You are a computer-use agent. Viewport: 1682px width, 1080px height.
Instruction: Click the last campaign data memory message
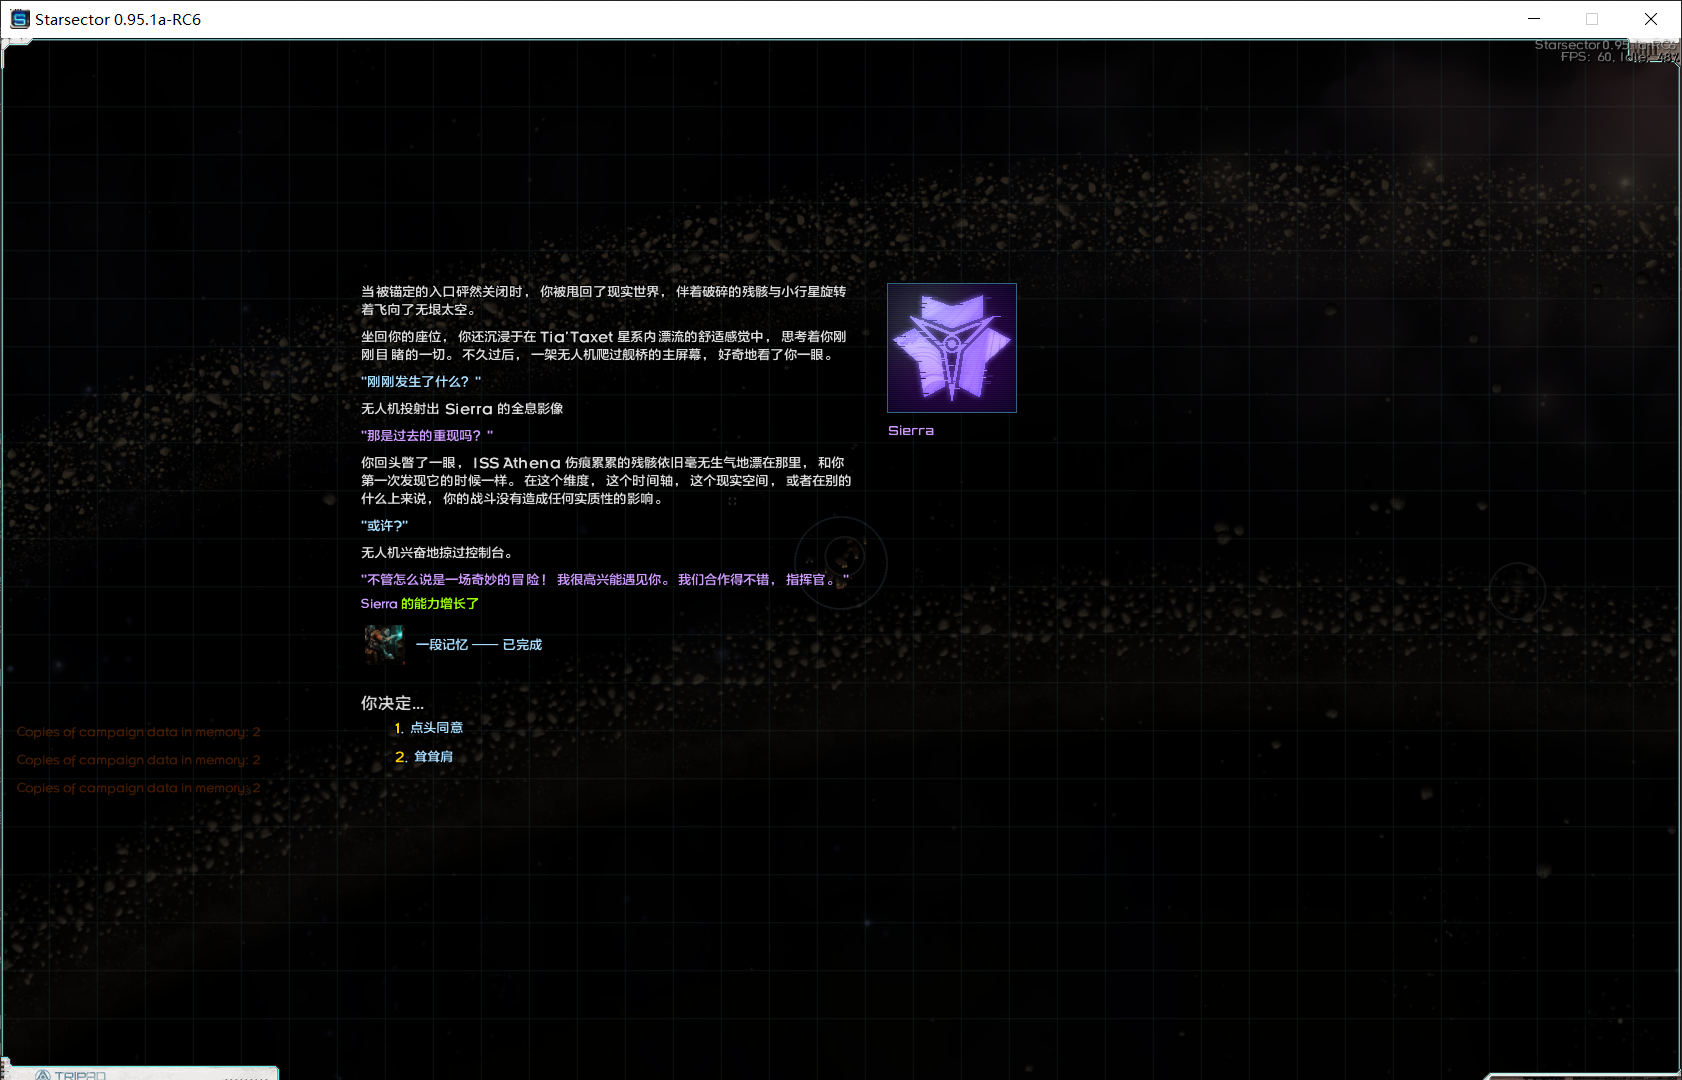pyautogui.click(x=138, y=788)
